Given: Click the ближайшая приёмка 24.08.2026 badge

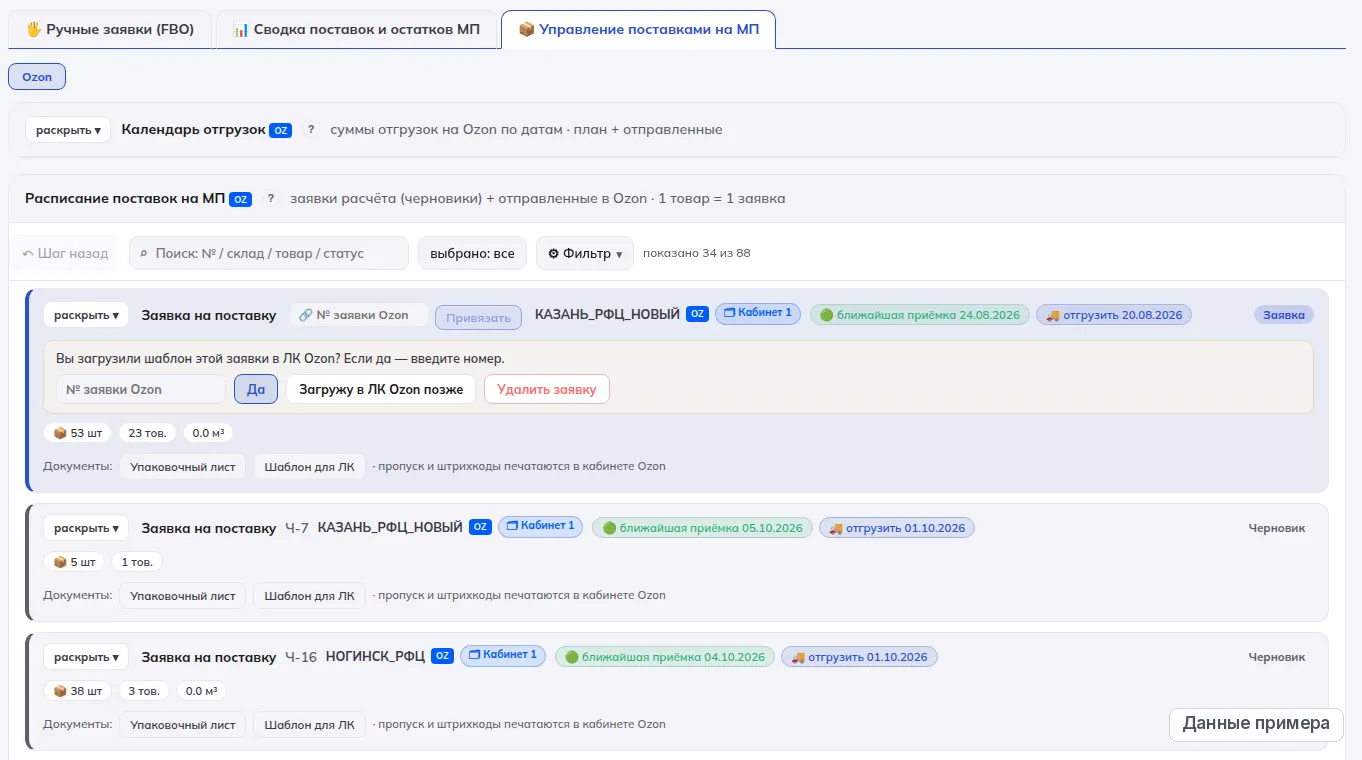Looking at the screenshot, I should (920, 315).
